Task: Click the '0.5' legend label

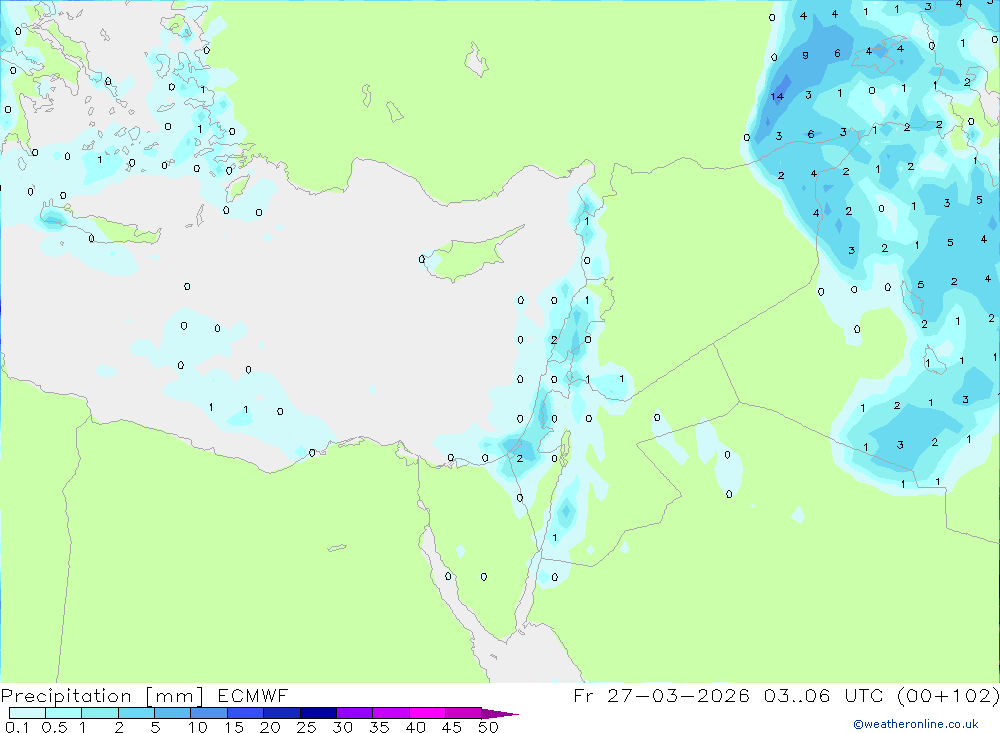Action: point(54,727)
